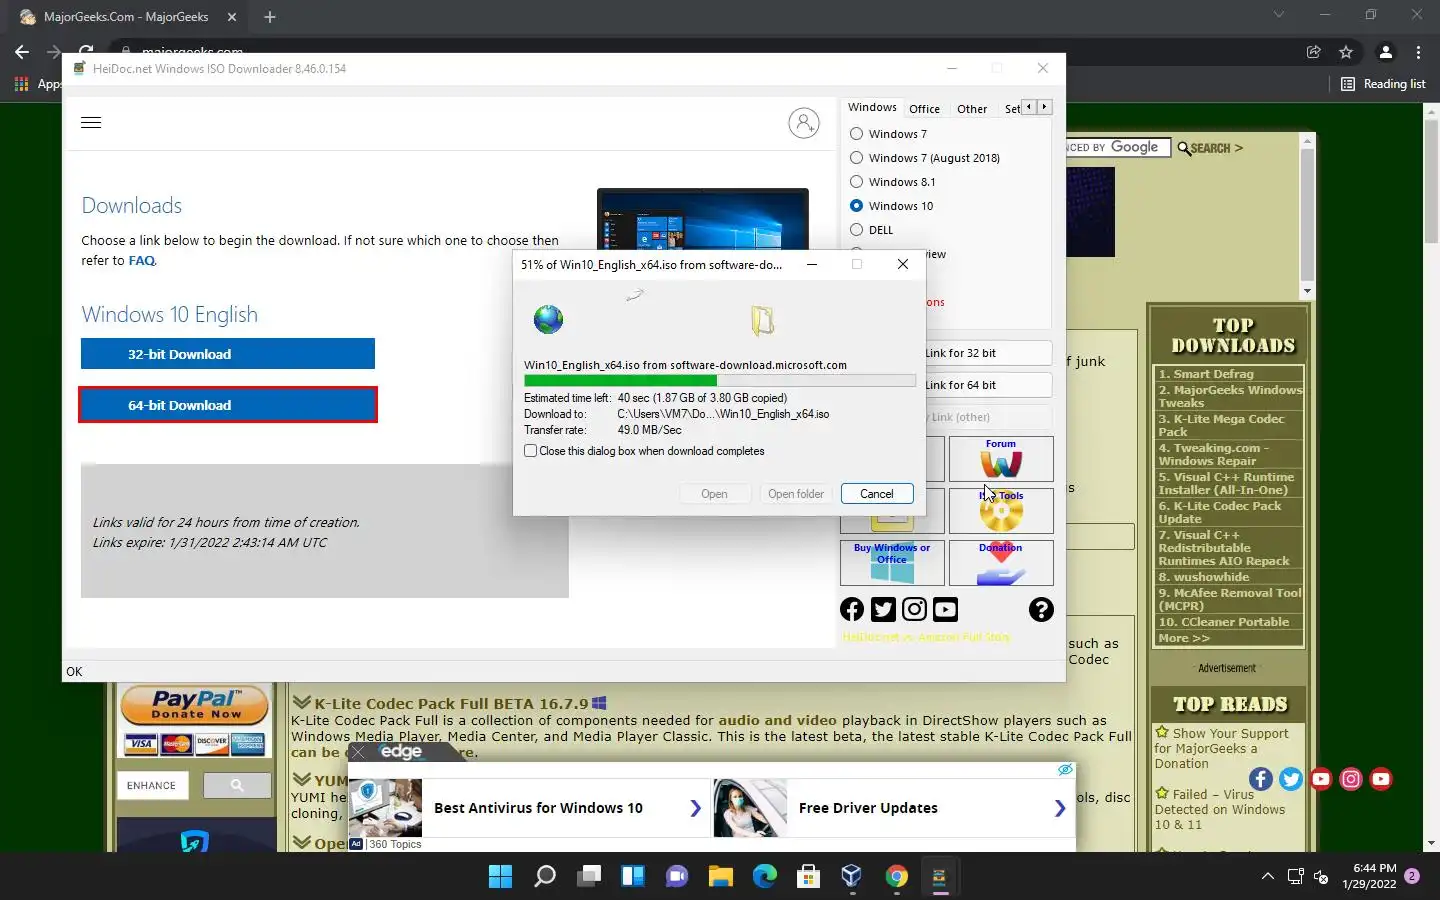Viewport: 1440px width, 900px height.
Task: Click 64-bit Download button
Action: 228,405
